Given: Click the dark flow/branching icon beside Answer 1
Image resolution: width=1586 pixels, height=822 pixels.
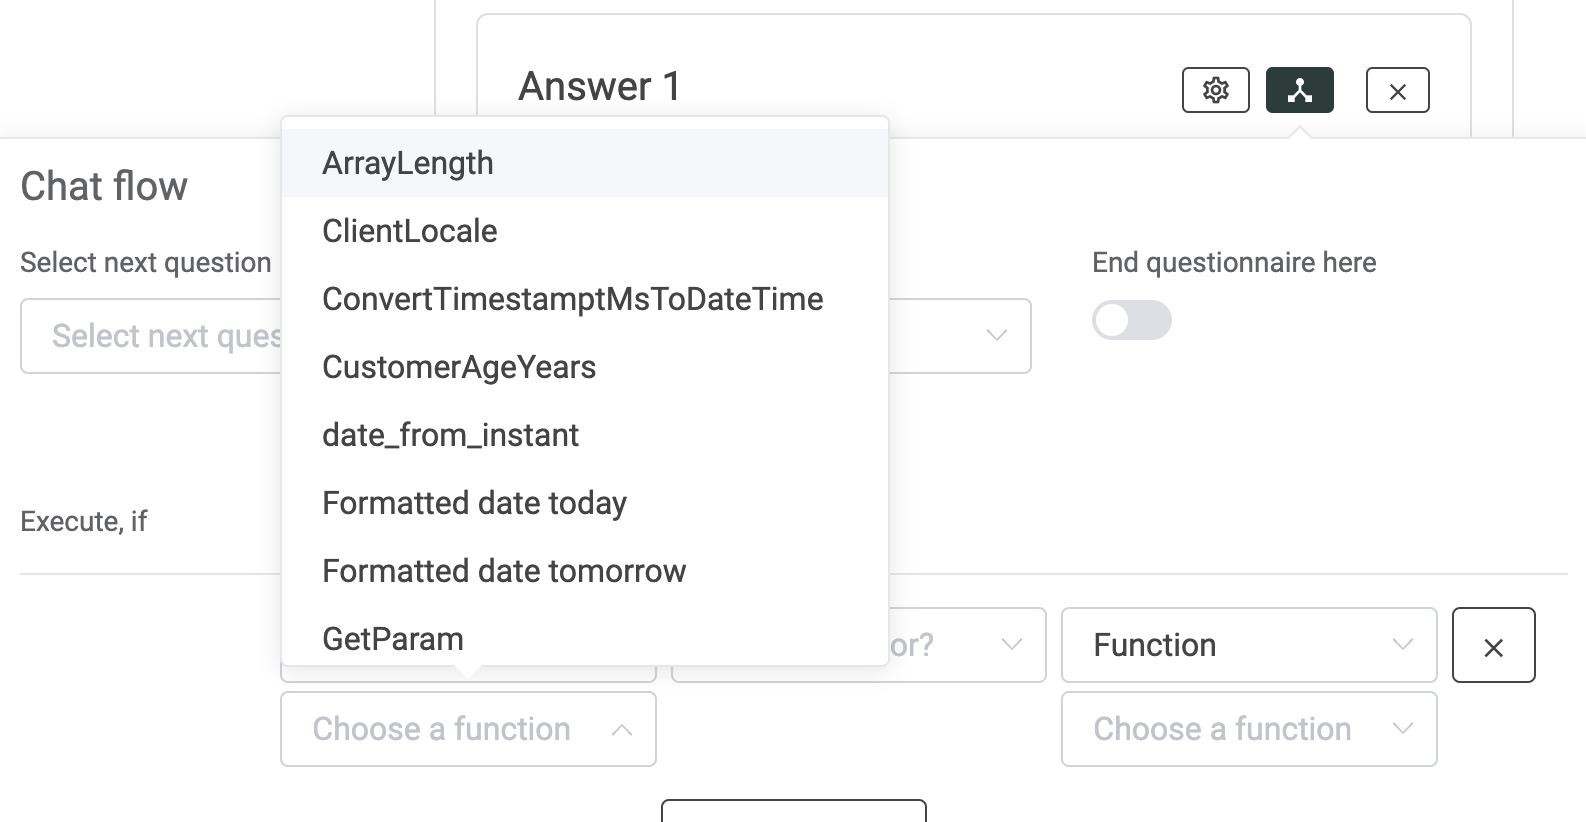Looking at the screenshot, I should tap(1300, 89).
